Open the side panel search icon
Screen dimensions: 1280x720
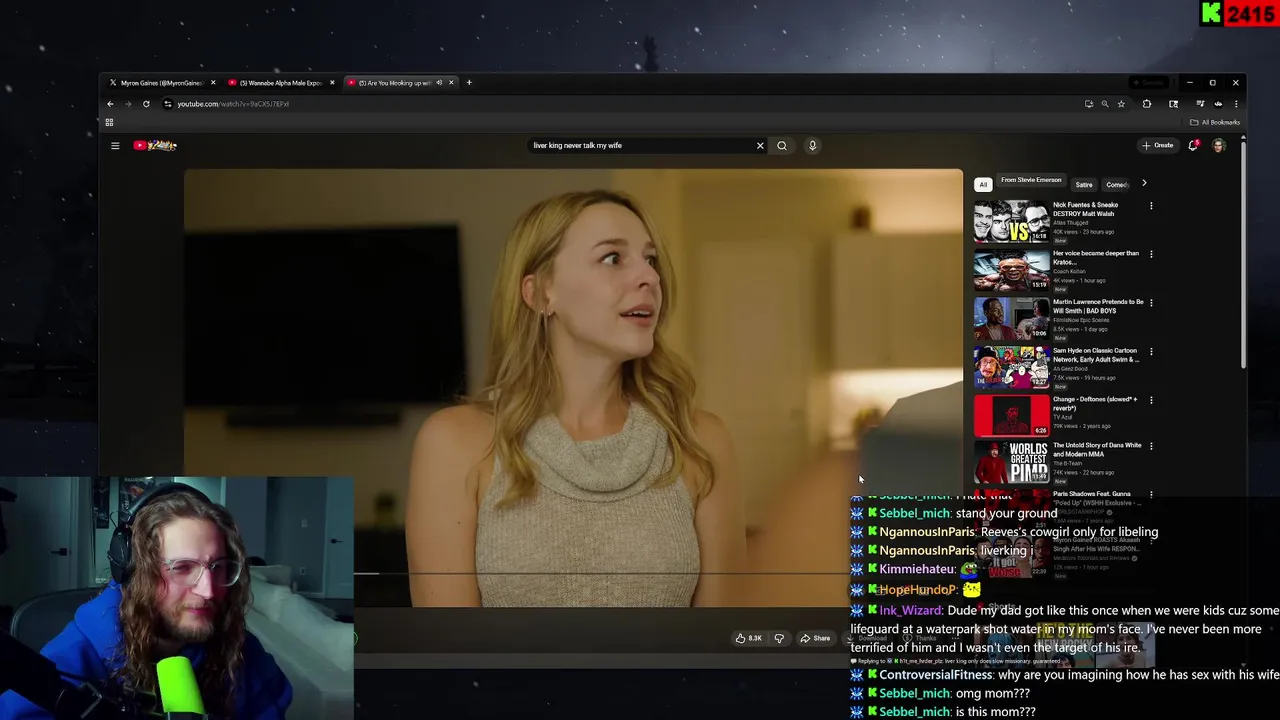tap(1173, 104)
